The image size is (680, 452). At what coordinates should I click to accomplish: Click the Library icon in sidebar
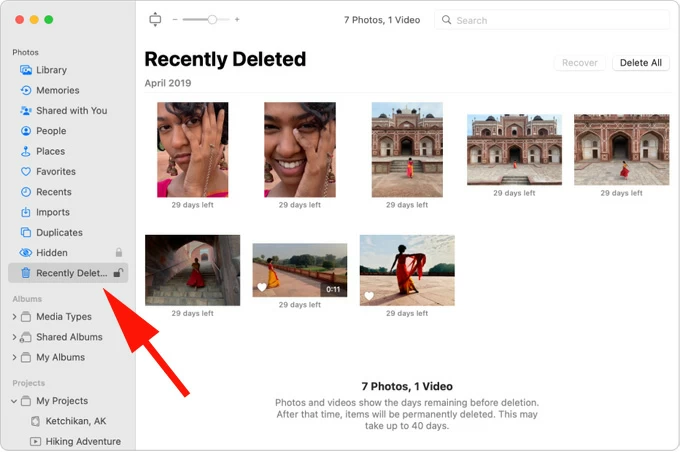point(26,70)
